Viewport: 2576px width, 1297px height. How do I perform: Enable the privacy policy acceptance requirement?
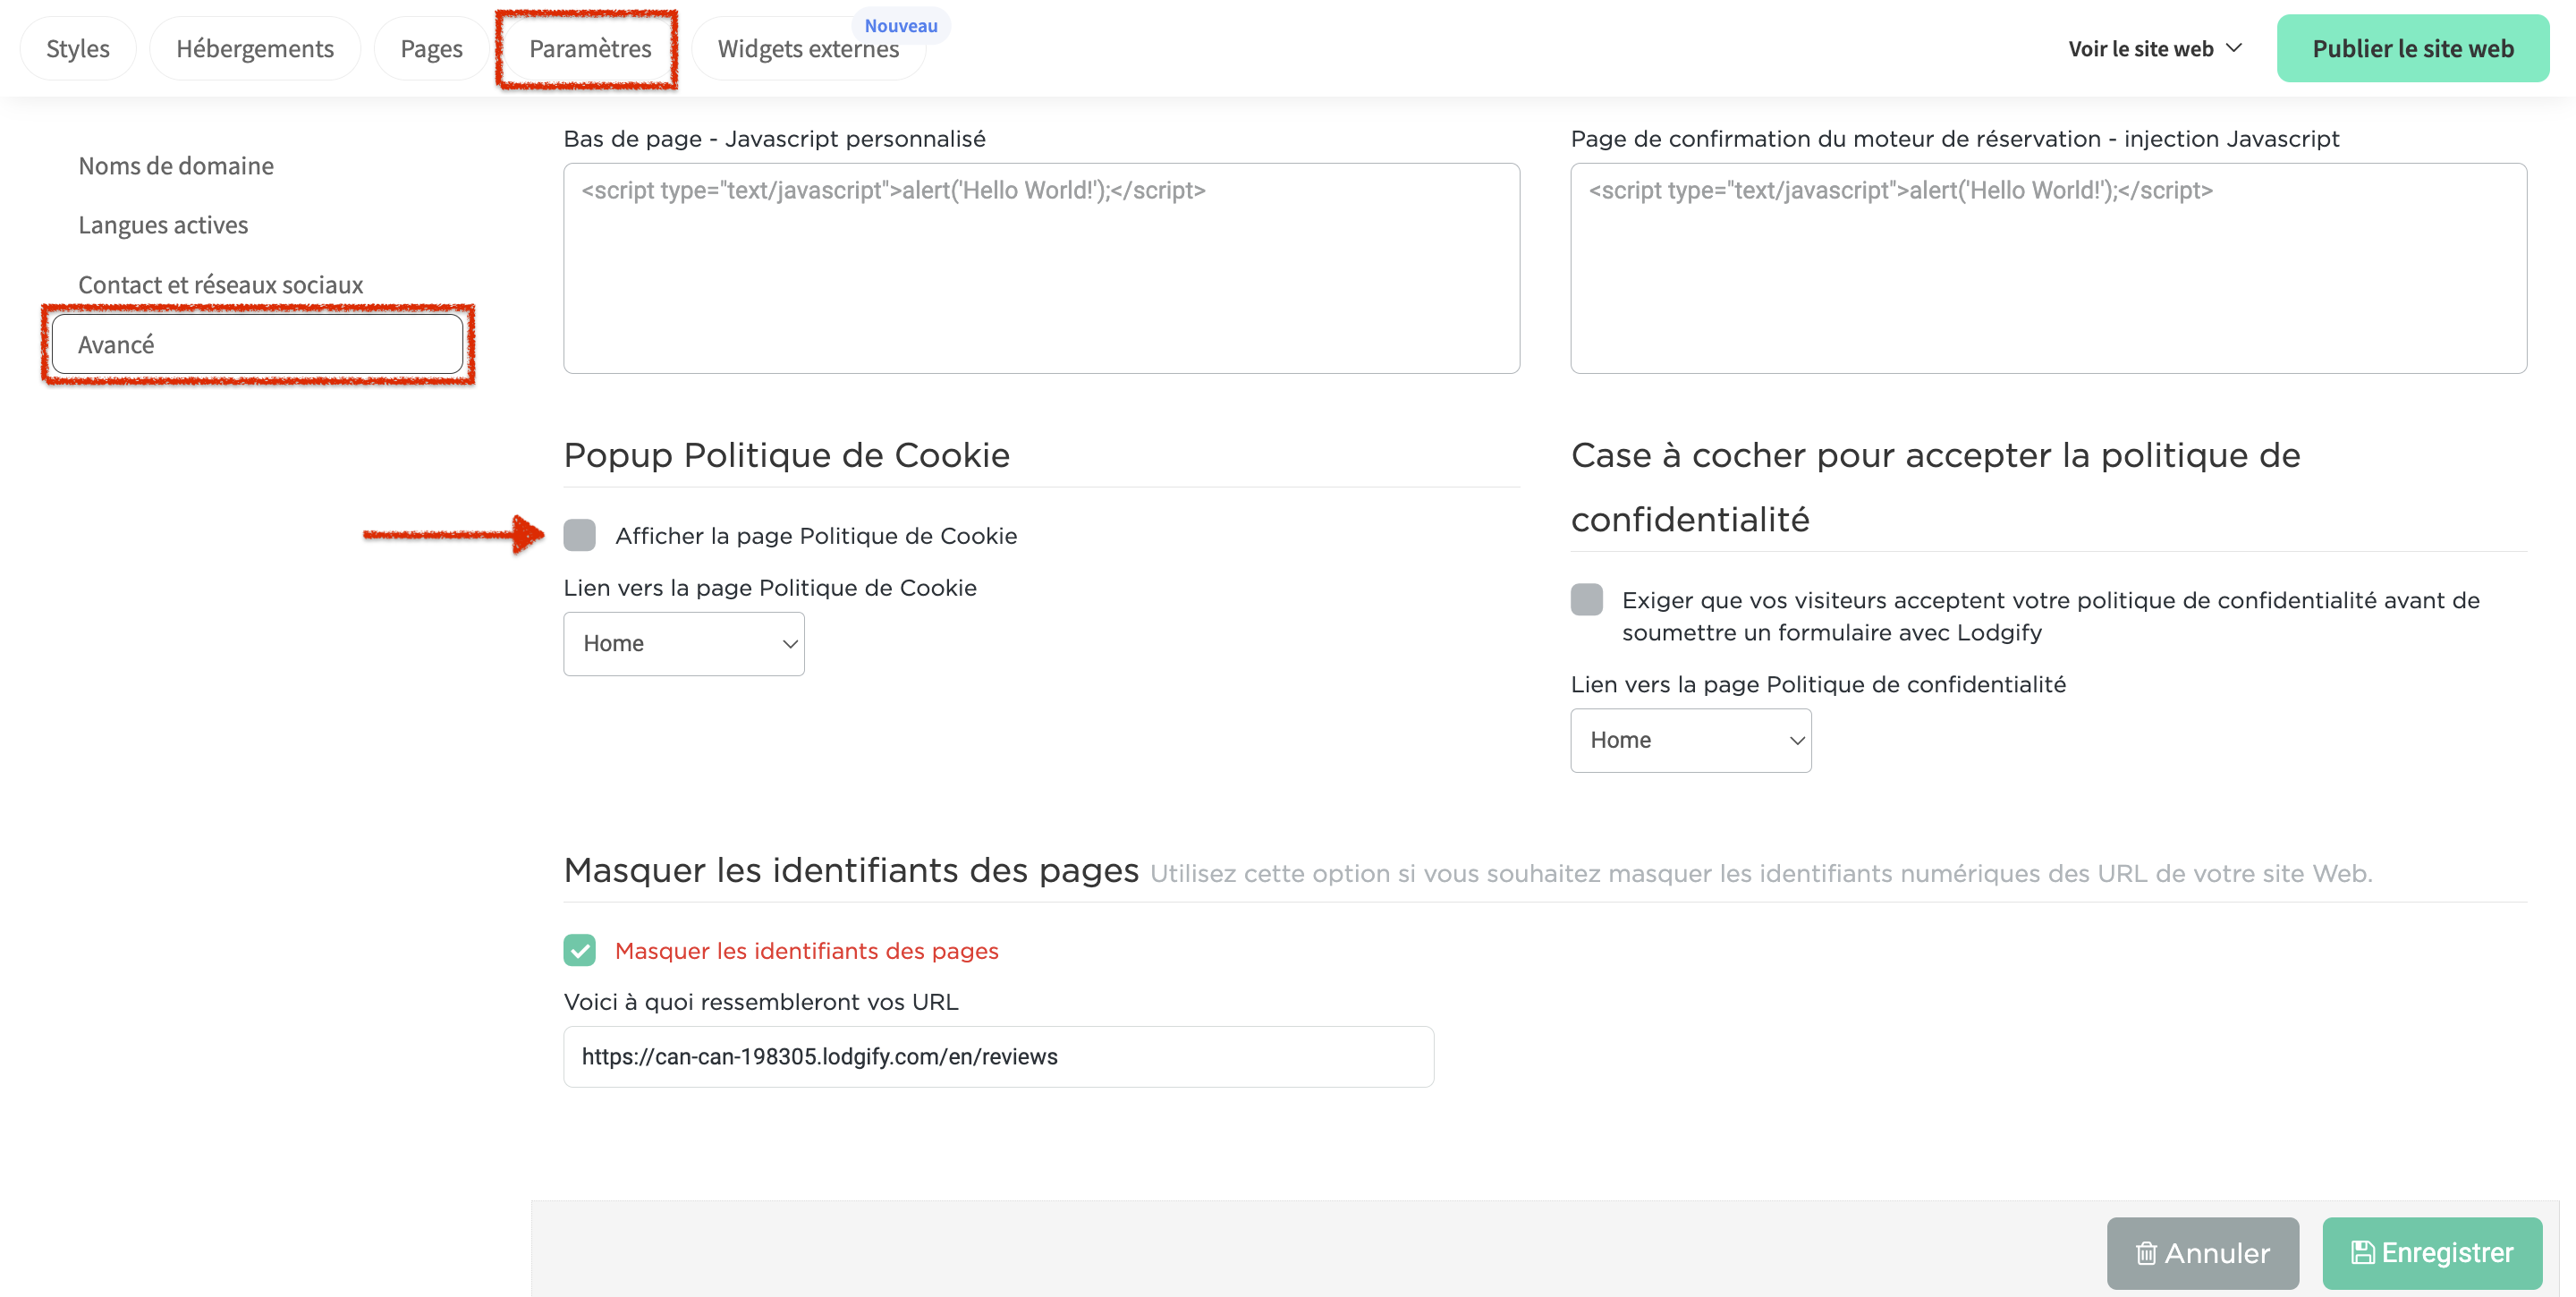1587,599
